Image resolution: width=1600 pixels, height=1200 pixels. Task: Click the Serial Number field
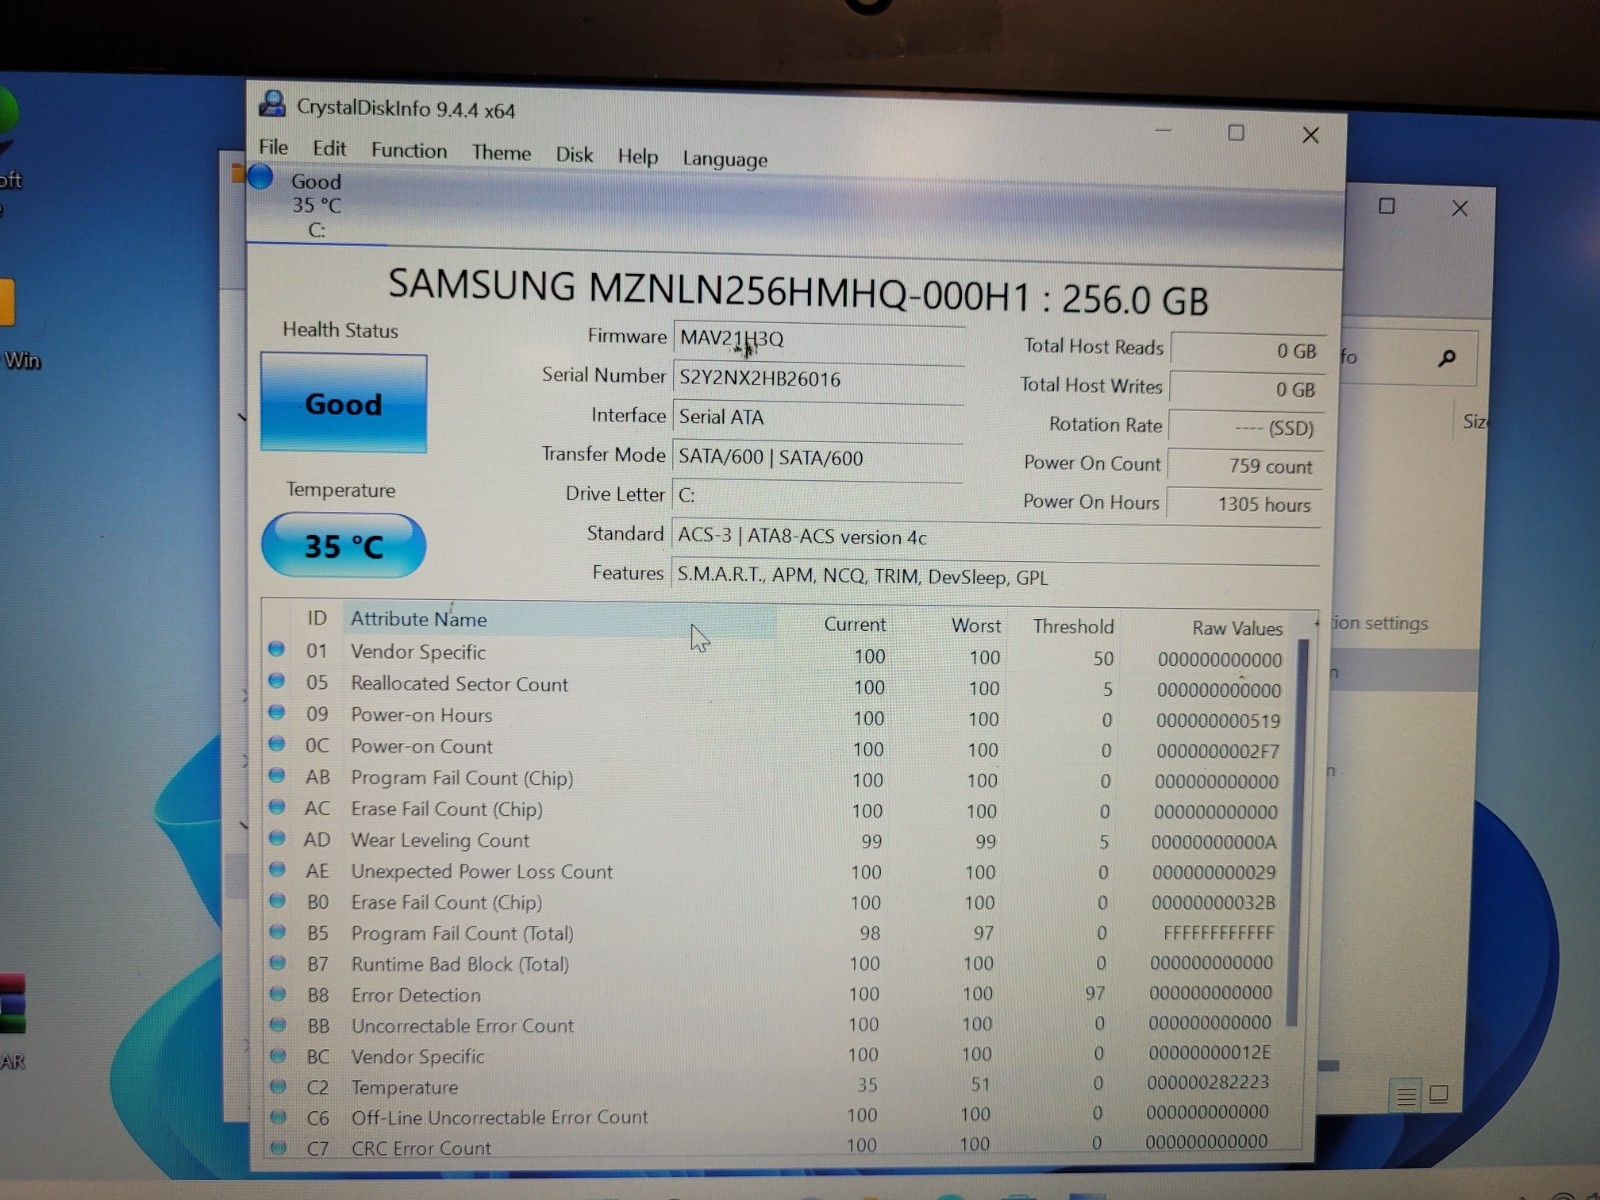click(x=819, y=379)
